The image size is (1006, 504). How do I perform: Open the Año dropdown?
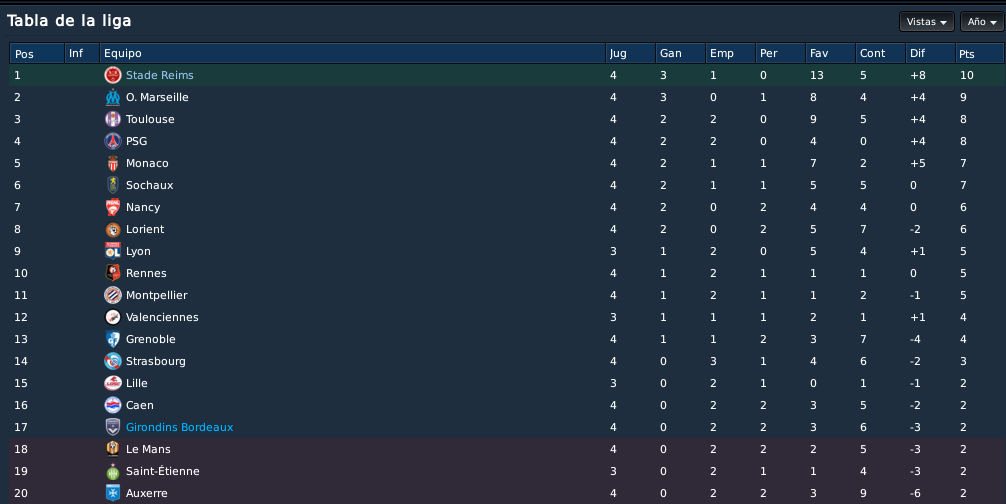[982, 22]
